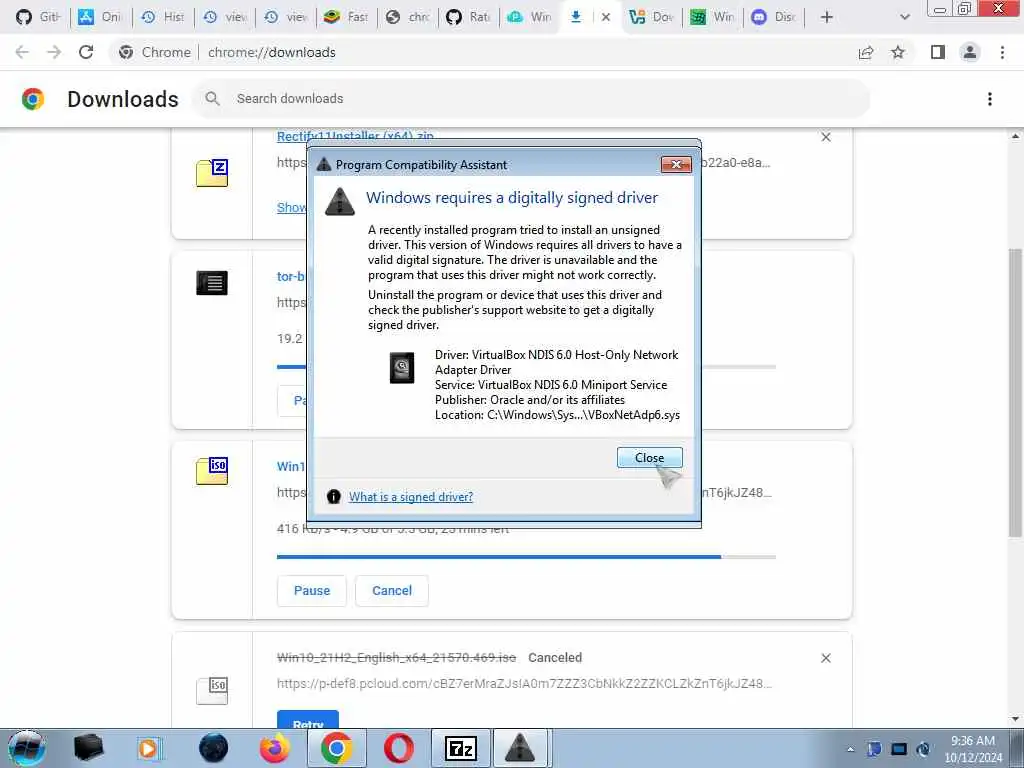Toggle the Chrome side panel
The image size is (1024, 768).
(x=938, y=52)
